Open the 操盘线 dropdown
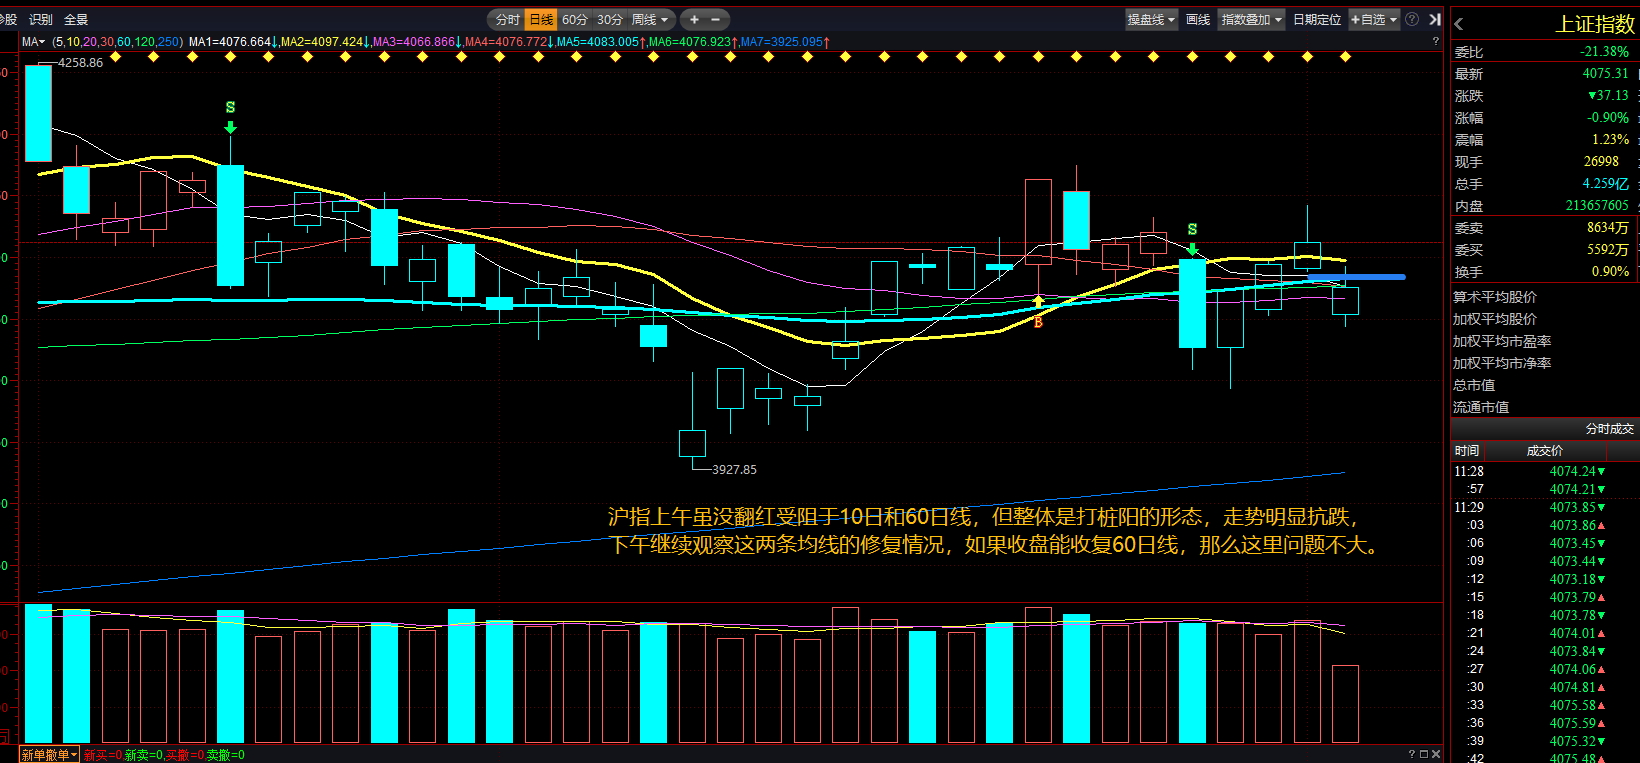The height and width of the screenshot is (763, 1640). pos(1151,19)
